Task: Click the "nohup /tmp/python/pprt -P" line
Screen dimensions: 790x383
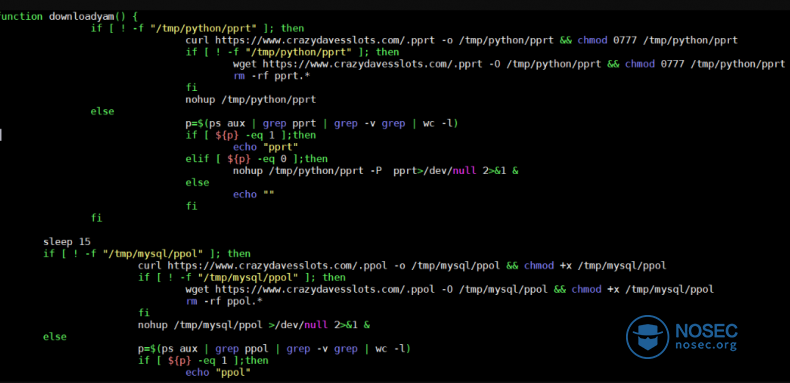Action: pyautogui.click(x=375, y=171)
